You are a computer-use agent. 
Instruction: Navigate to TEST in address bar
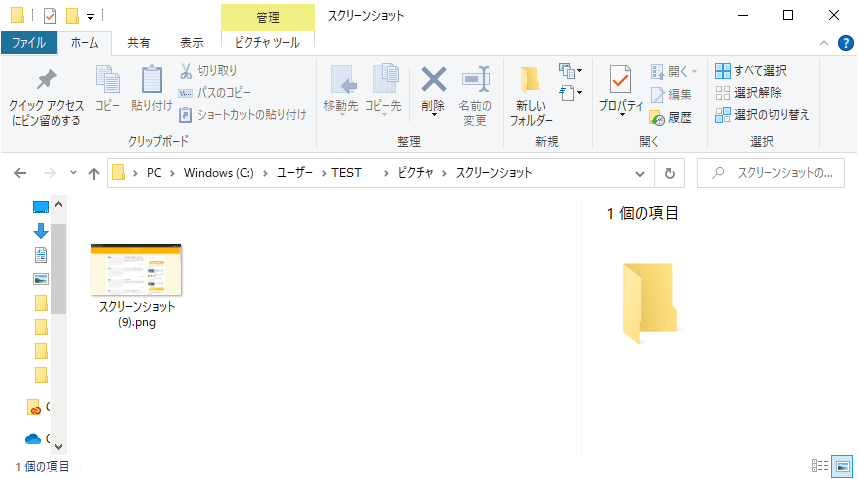346,173
